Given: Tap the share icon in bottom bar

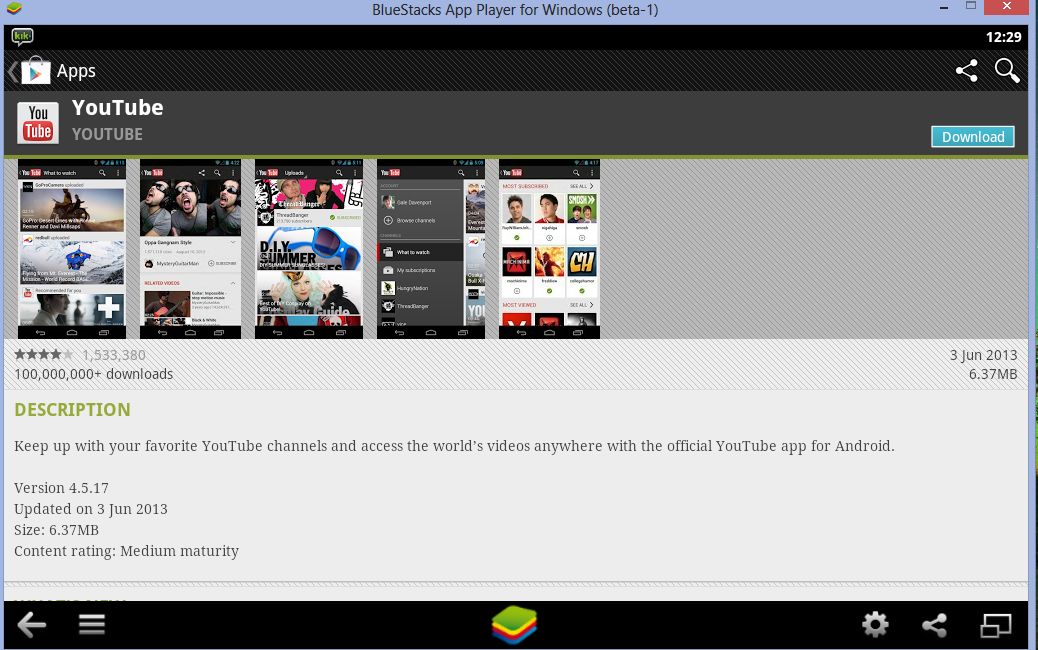Looking at the screenshot, I should pyautogui.click(x=935, y=625).
